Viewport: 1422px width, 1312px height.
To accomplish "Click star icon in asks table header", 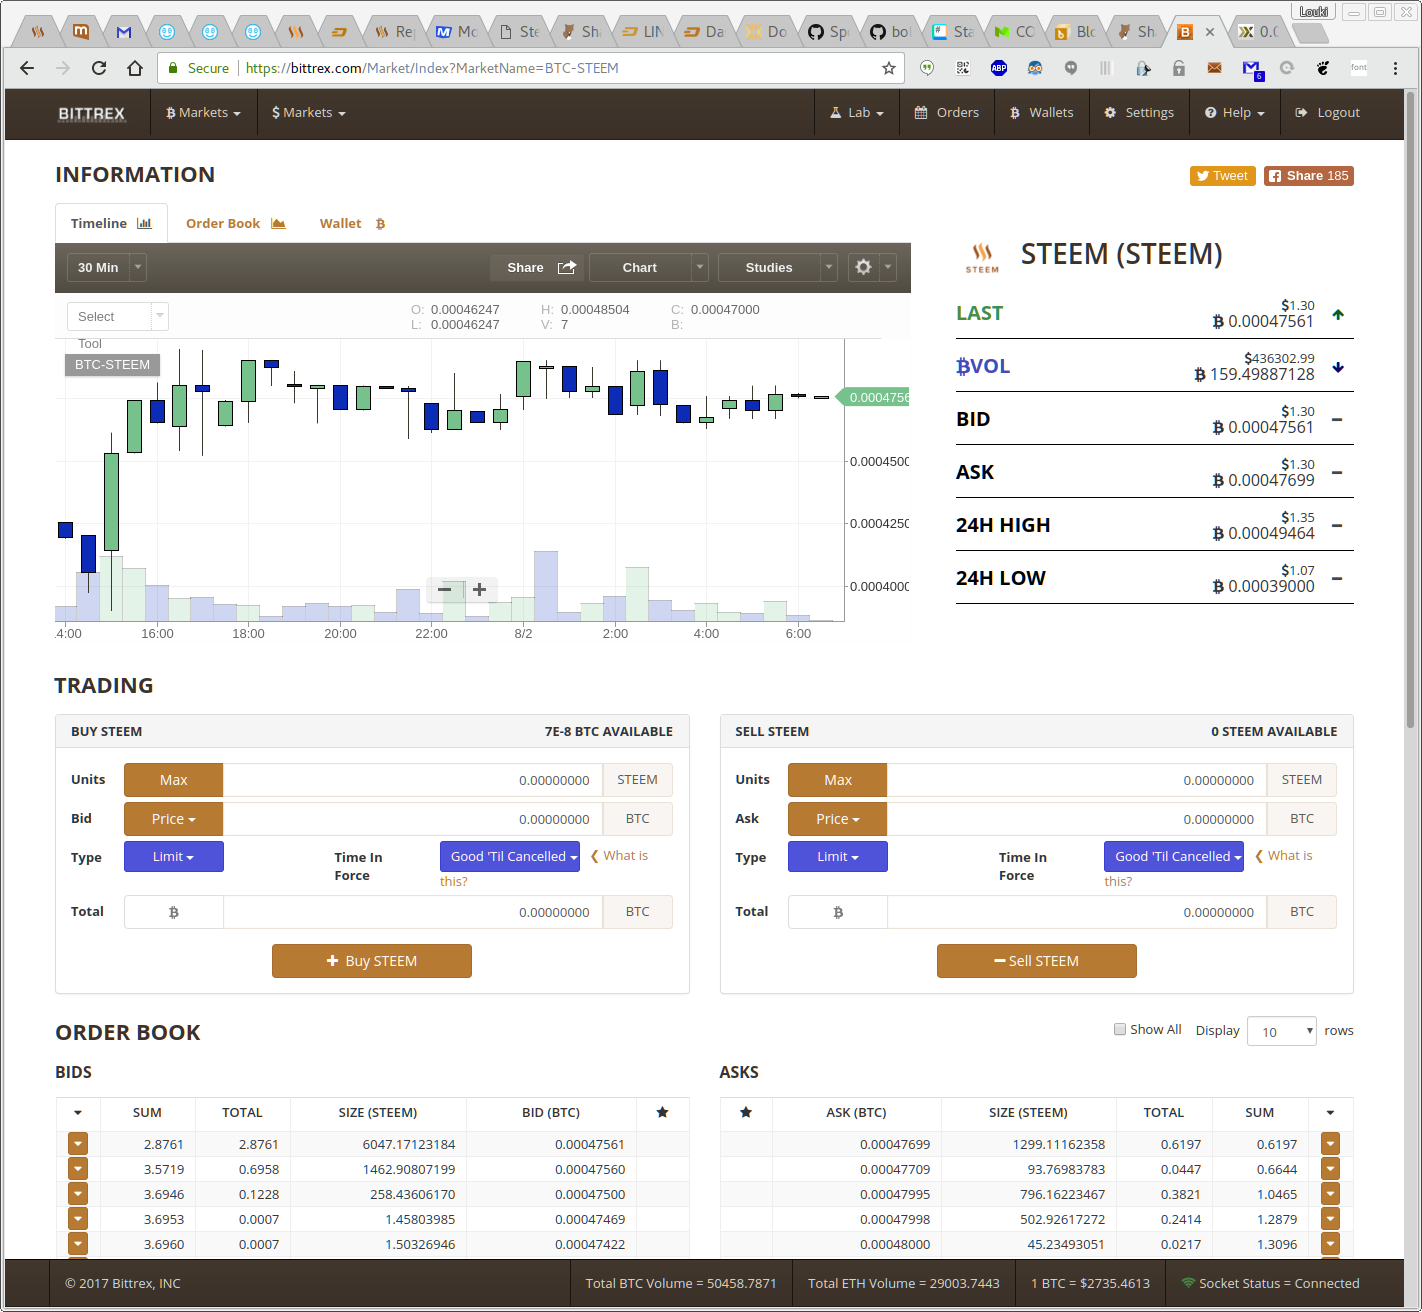I will [746, 1112].
